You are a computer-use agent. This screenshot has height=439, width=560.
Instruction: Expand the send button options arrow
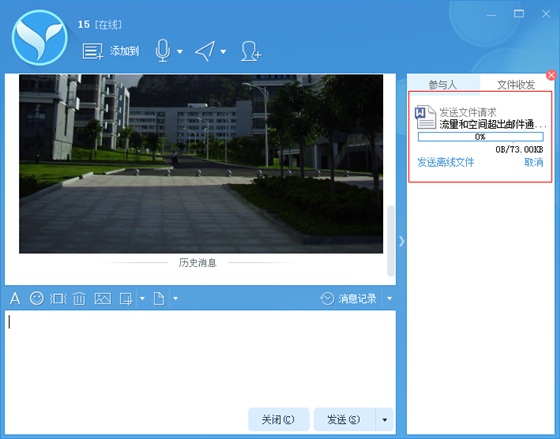[385, 420]
